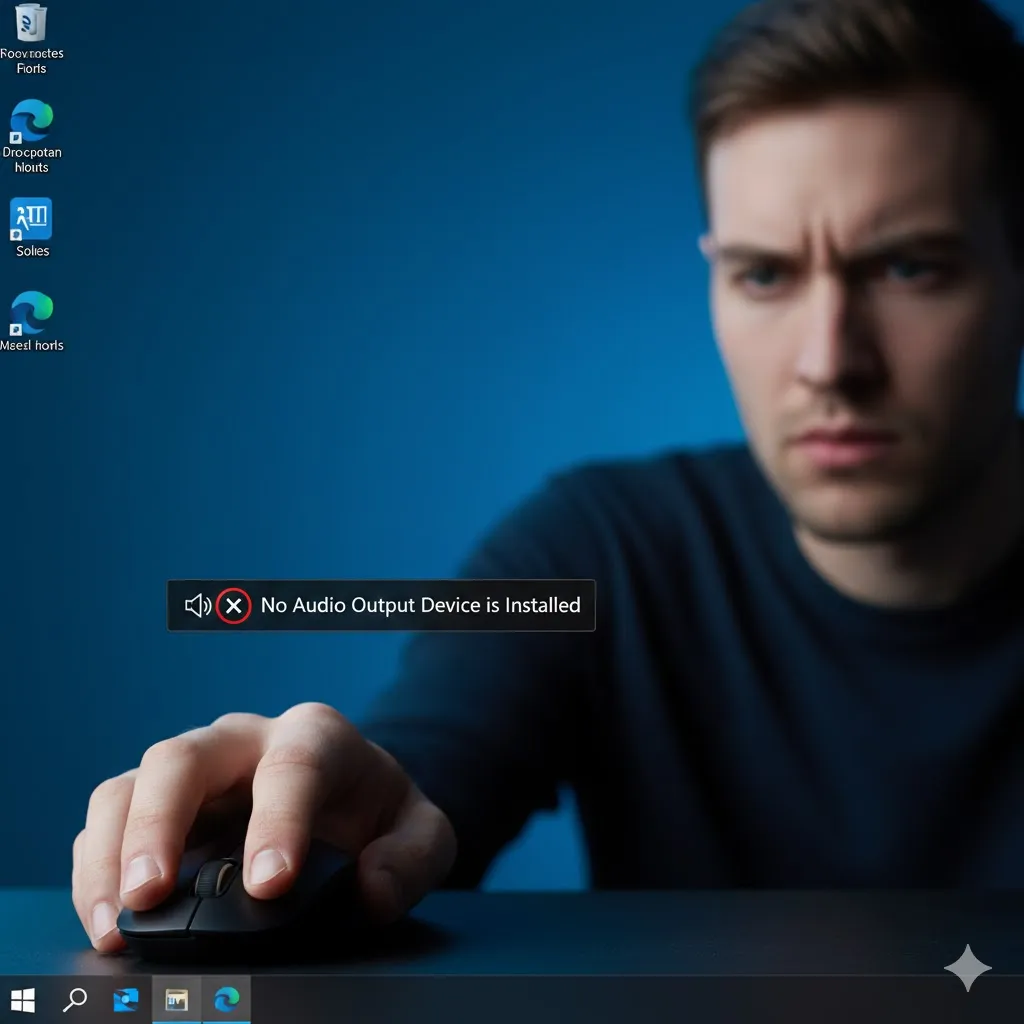
Task: Click the 'No Audio Output Device is Installed' text
Action: pos(420,605)
